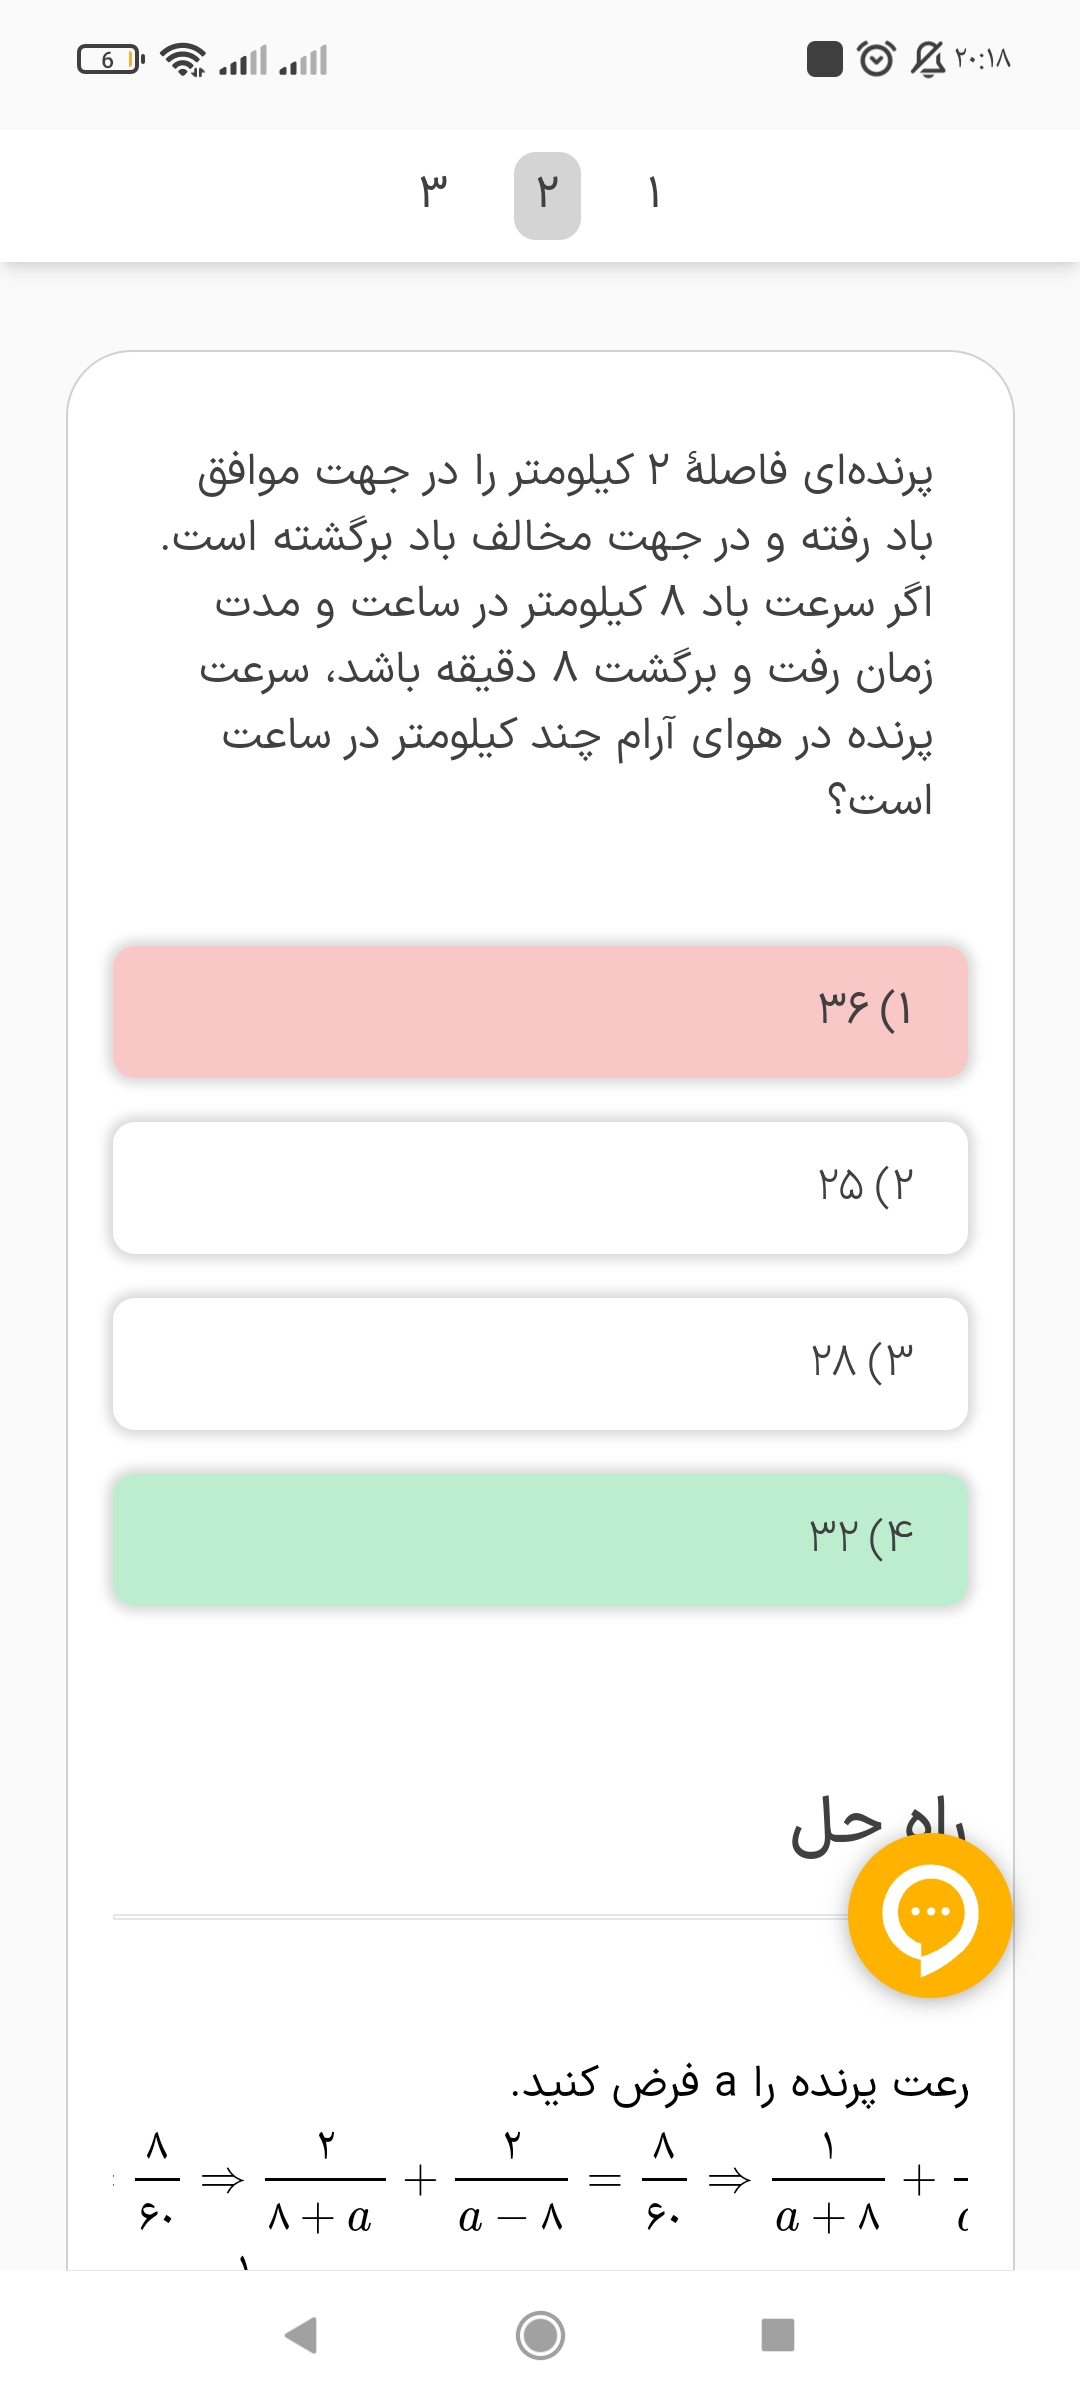Tap the Wi-Fi signal status icon
This screenshot has width=1080, height=2400.
click(x=184, y=60)
